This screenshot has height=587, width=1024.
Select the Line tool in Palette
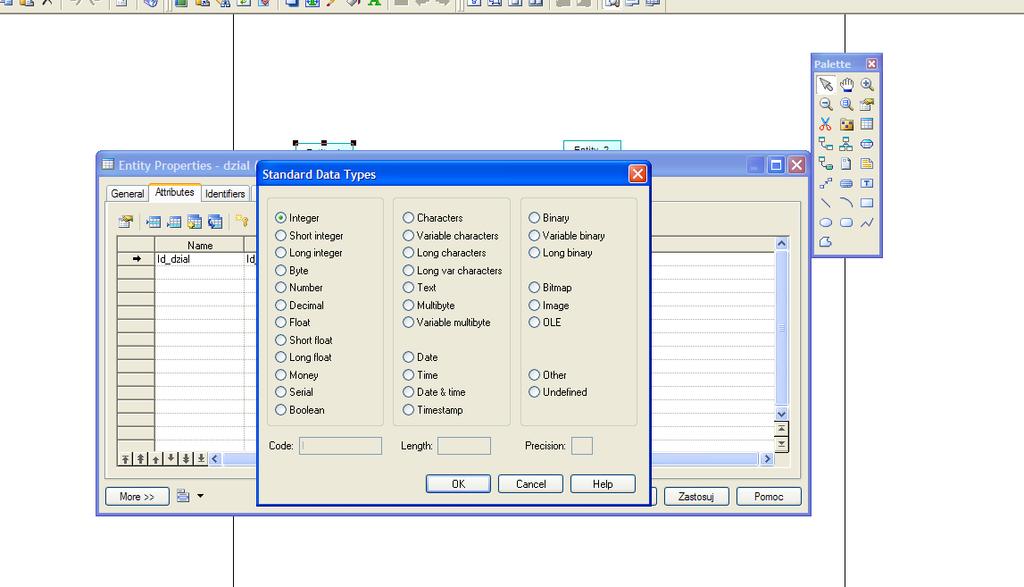825,203
